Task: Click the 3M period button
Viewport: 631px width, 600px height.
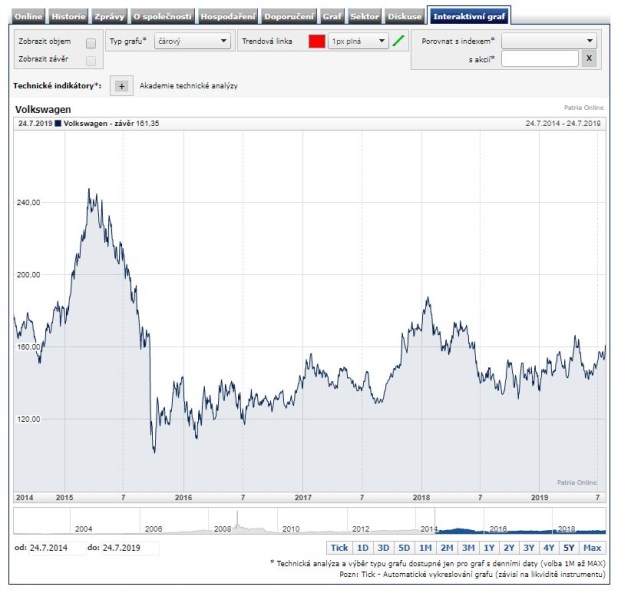Action: click(x=467, y=548)
